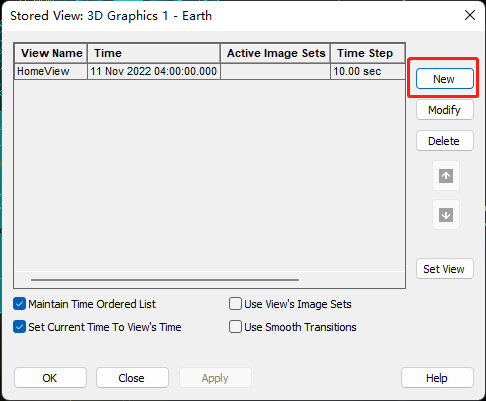Image resolution: width=486 pixels, height=401 pixels.
Task: Click the Set View button
Action: [445, 269]
